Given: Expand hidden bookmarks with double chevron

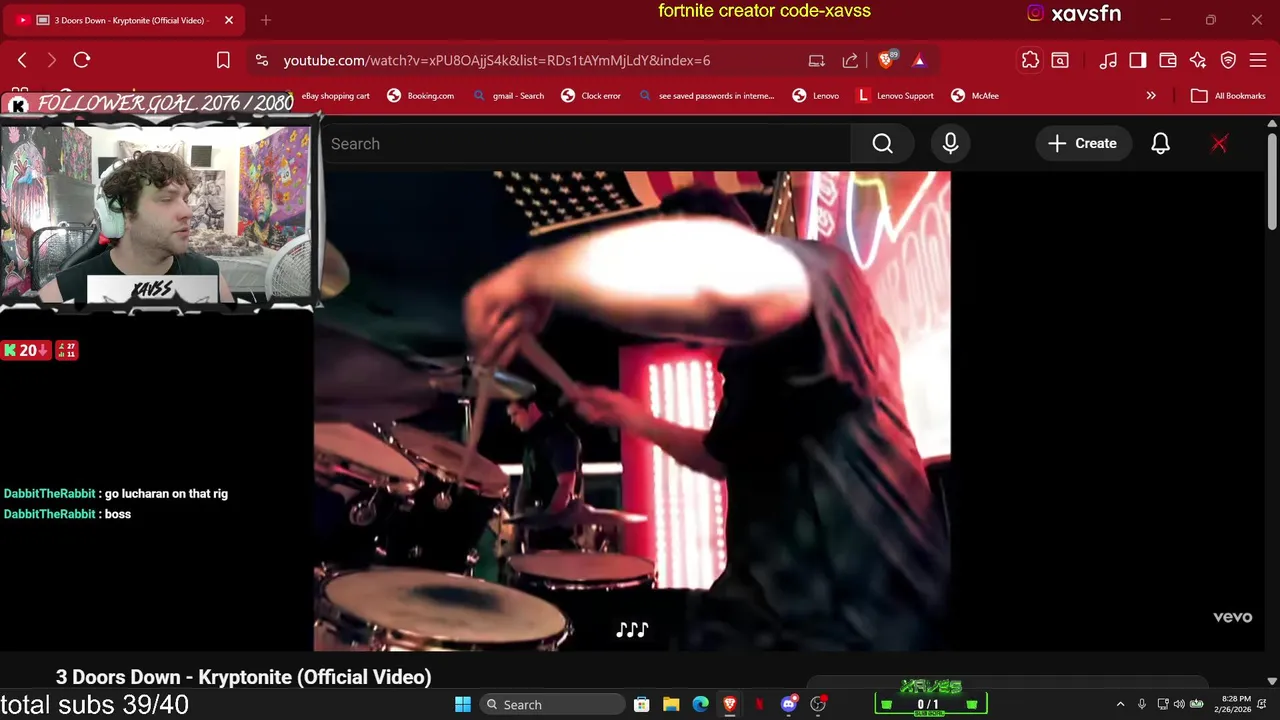Looking at the screenshot, I should pos(1151,96).
